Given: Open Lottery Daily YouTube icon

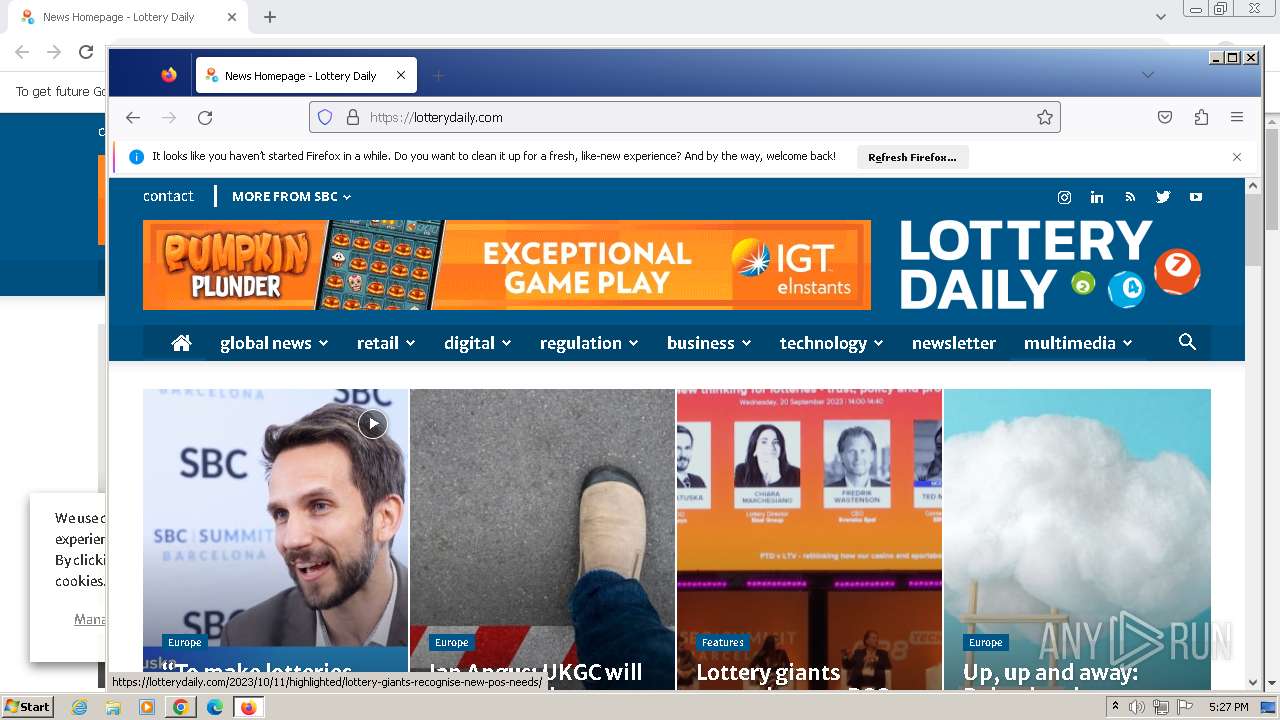Looking at the screenshot, I should (1196, 197).
